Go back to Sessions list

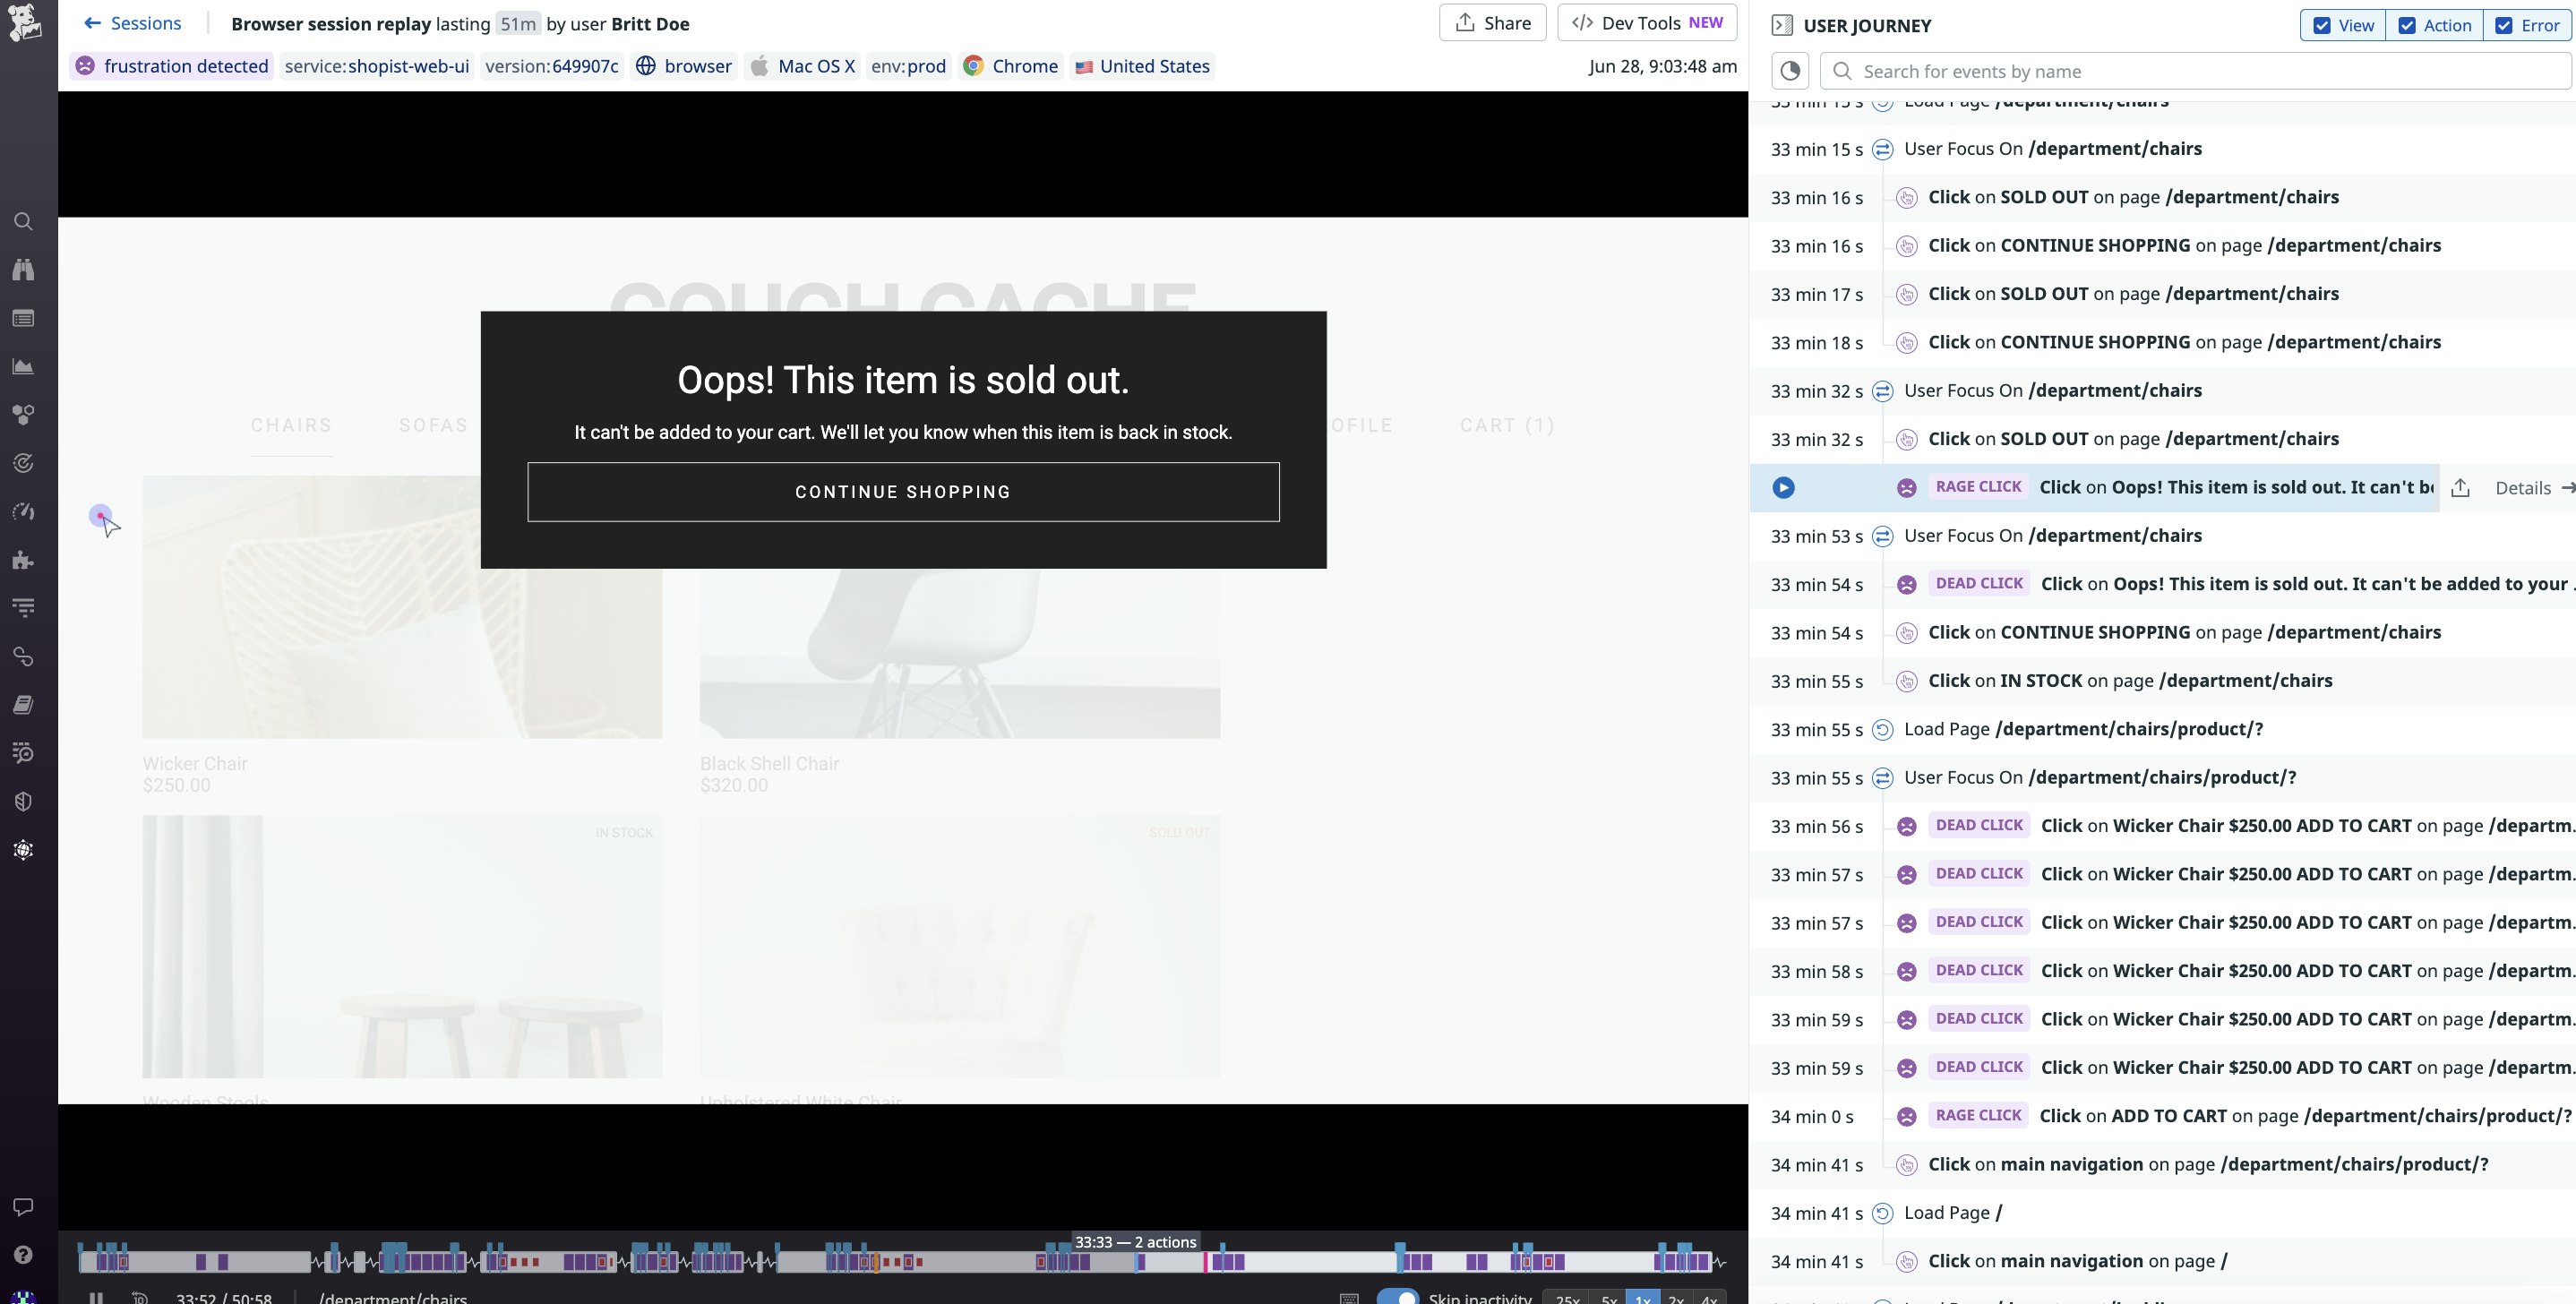tap(133, 23)
